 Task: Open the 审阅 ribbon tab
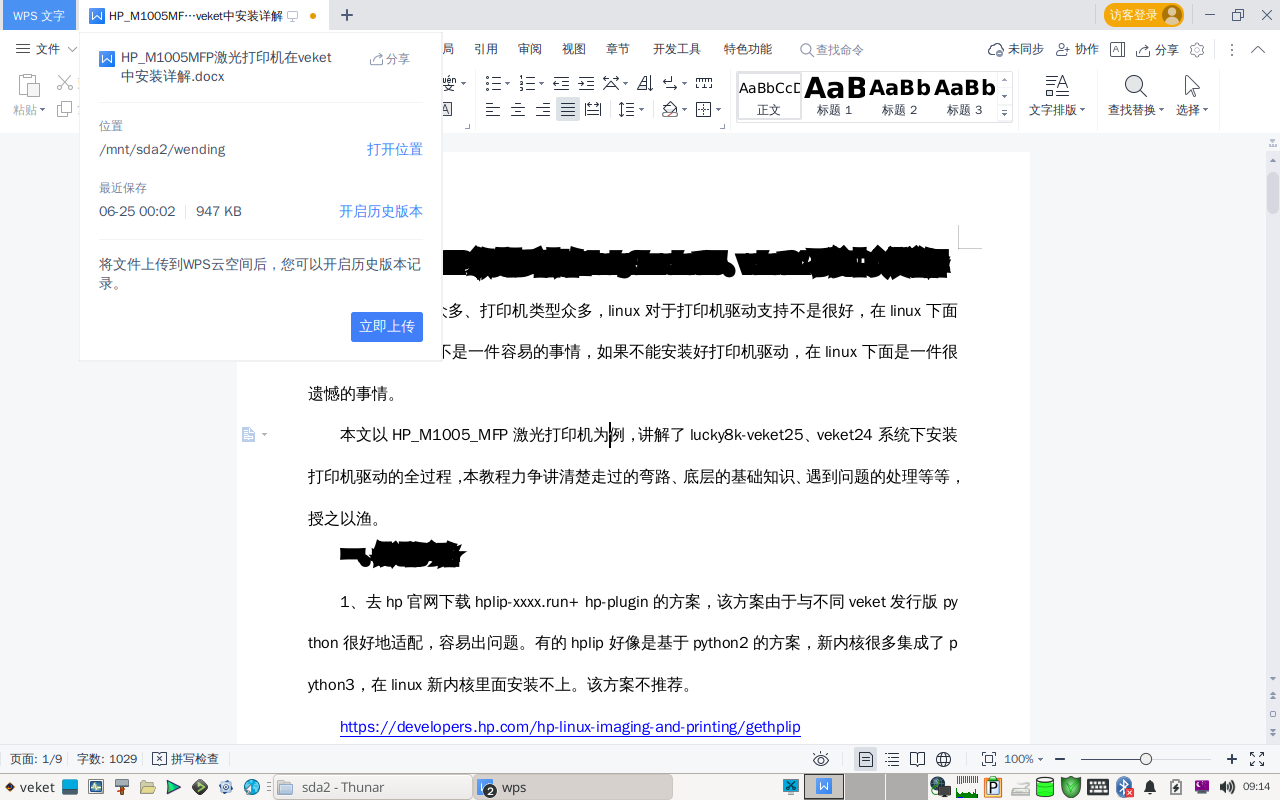pyautogui.click(x=530, y=49)
